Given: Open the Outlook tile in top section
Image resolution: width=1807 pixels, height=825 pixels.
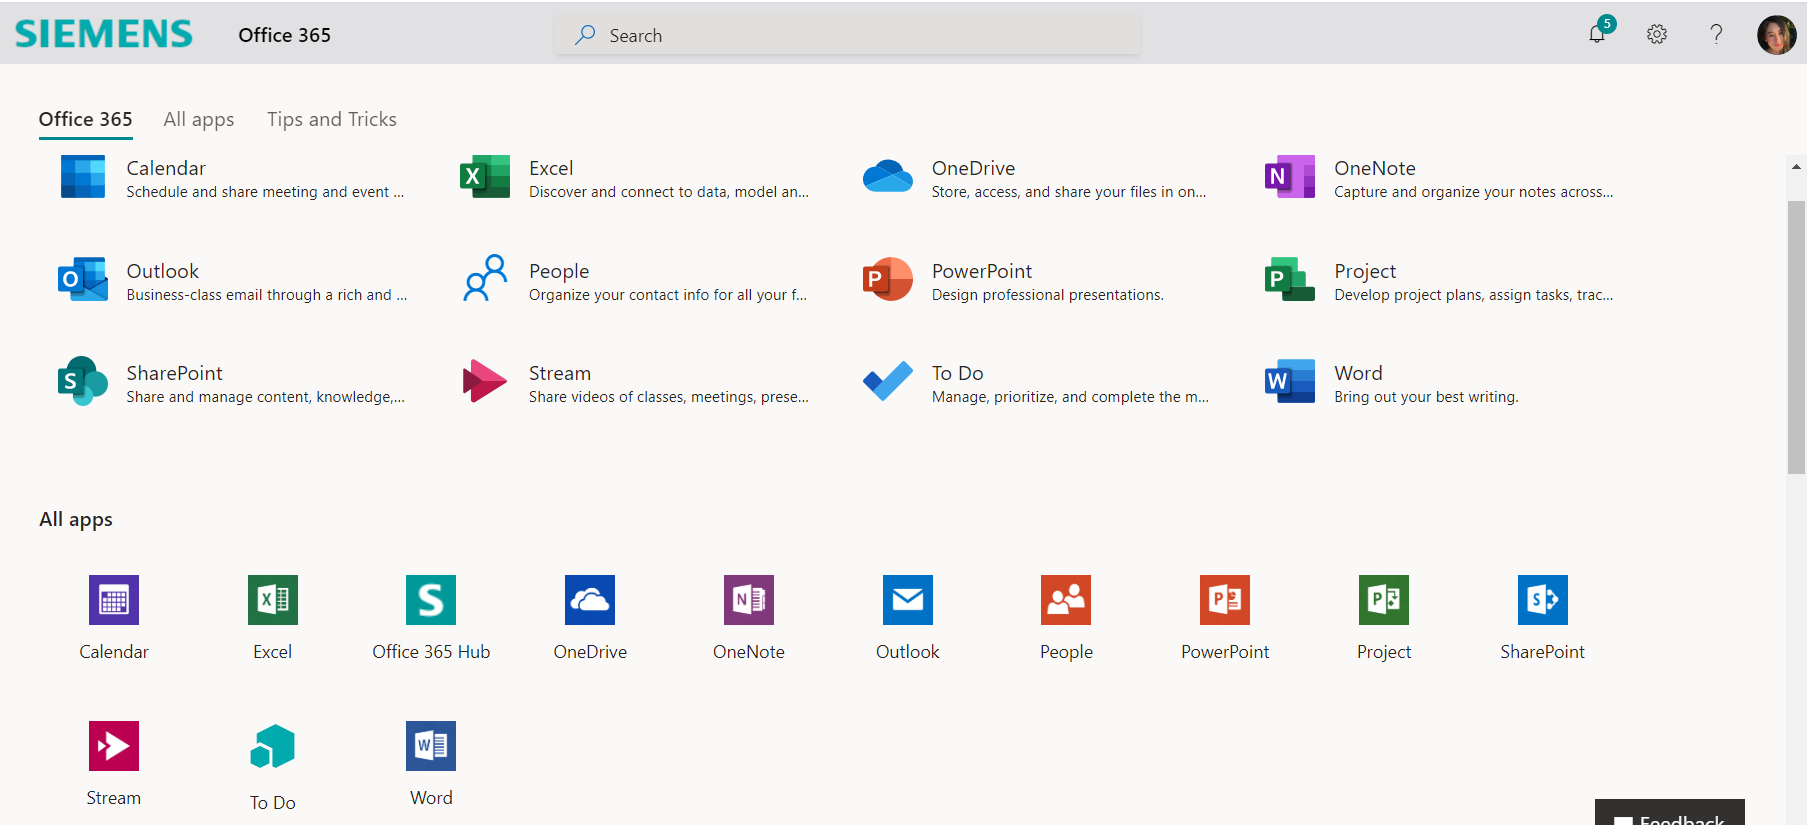Looking at the screenshot, I should tap(232, 281).
